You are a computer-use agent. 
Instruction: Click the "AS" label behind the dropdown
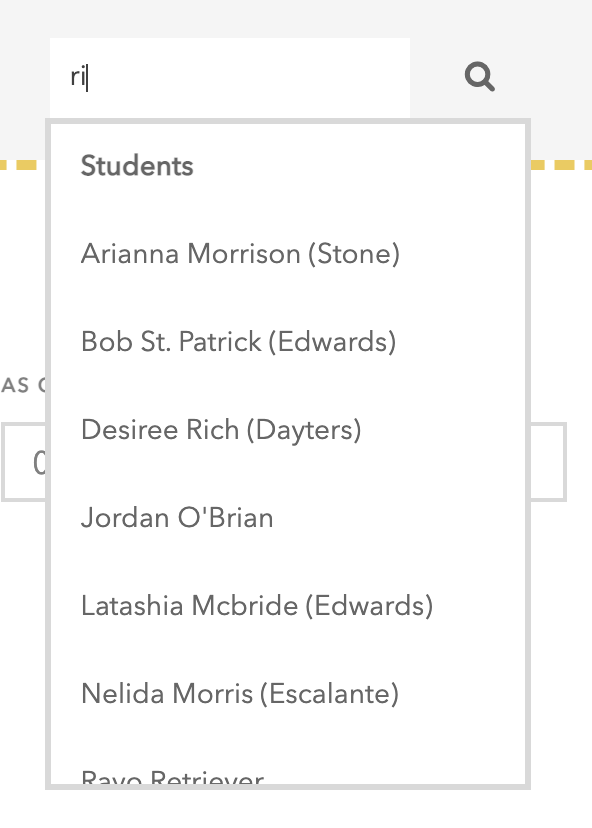[x=15, y=385]
